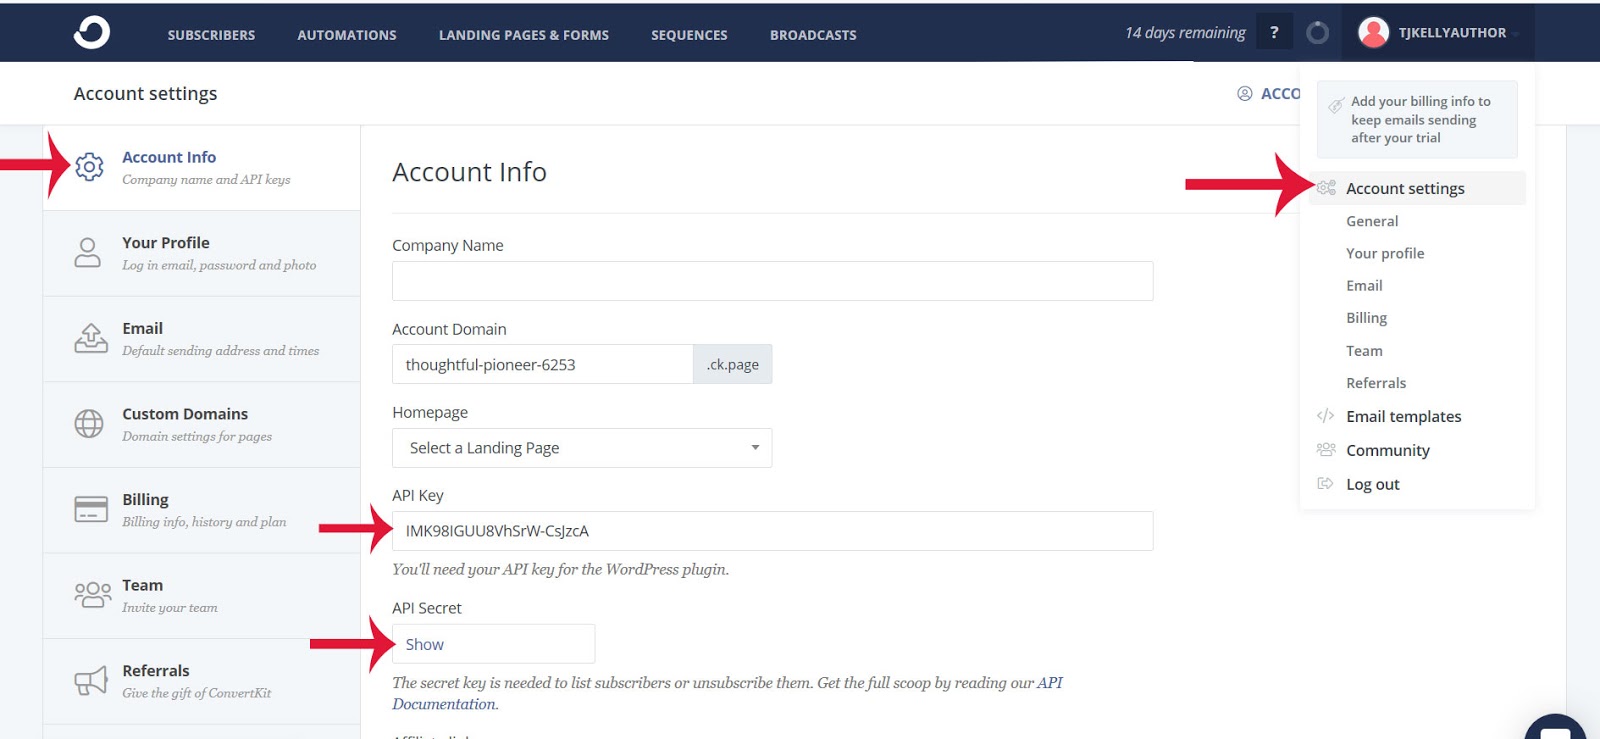This screenshot has height=739, width=1600.
Task: Click the Billing credit card icon
Action: tap(91, 509)
